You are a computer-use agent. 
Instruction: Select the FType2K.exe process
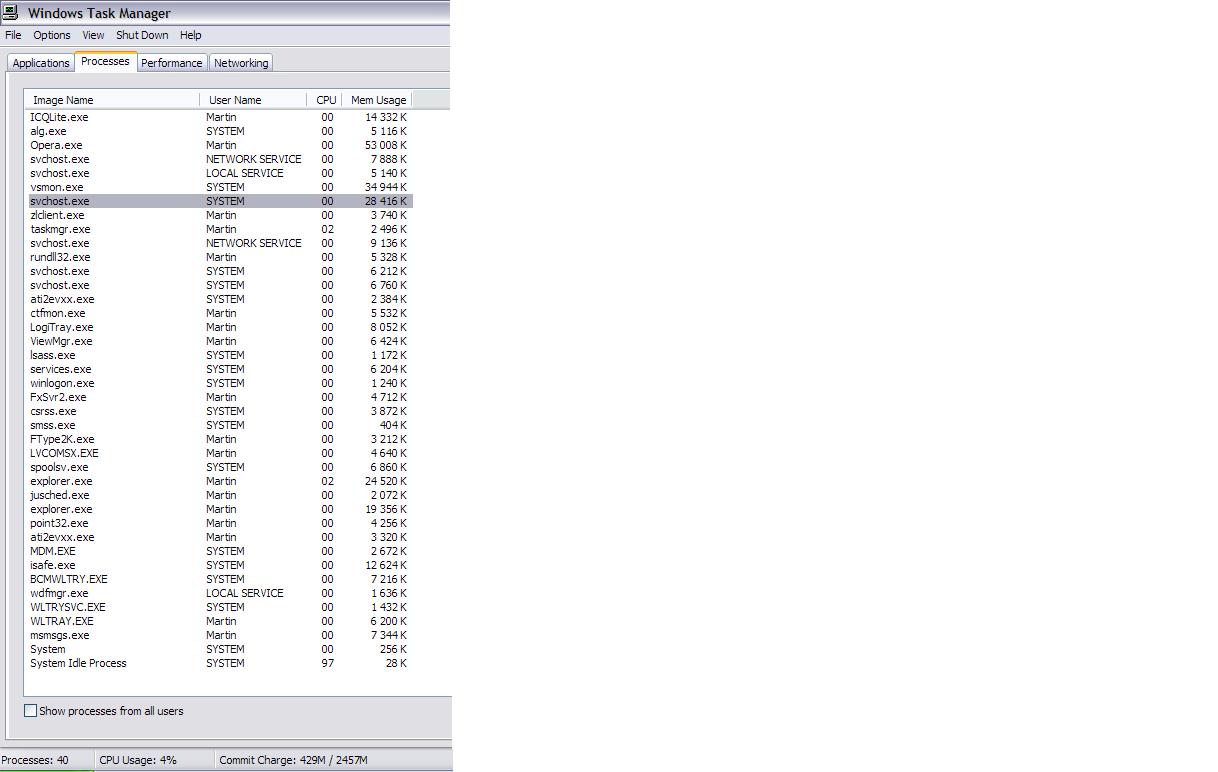[219, 439]
